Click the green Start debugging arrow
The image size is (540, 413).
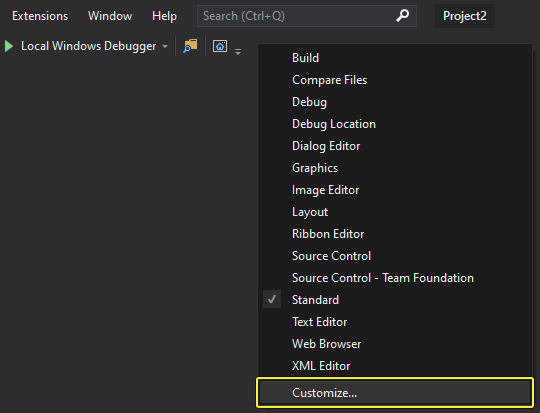tap(9, 46)
